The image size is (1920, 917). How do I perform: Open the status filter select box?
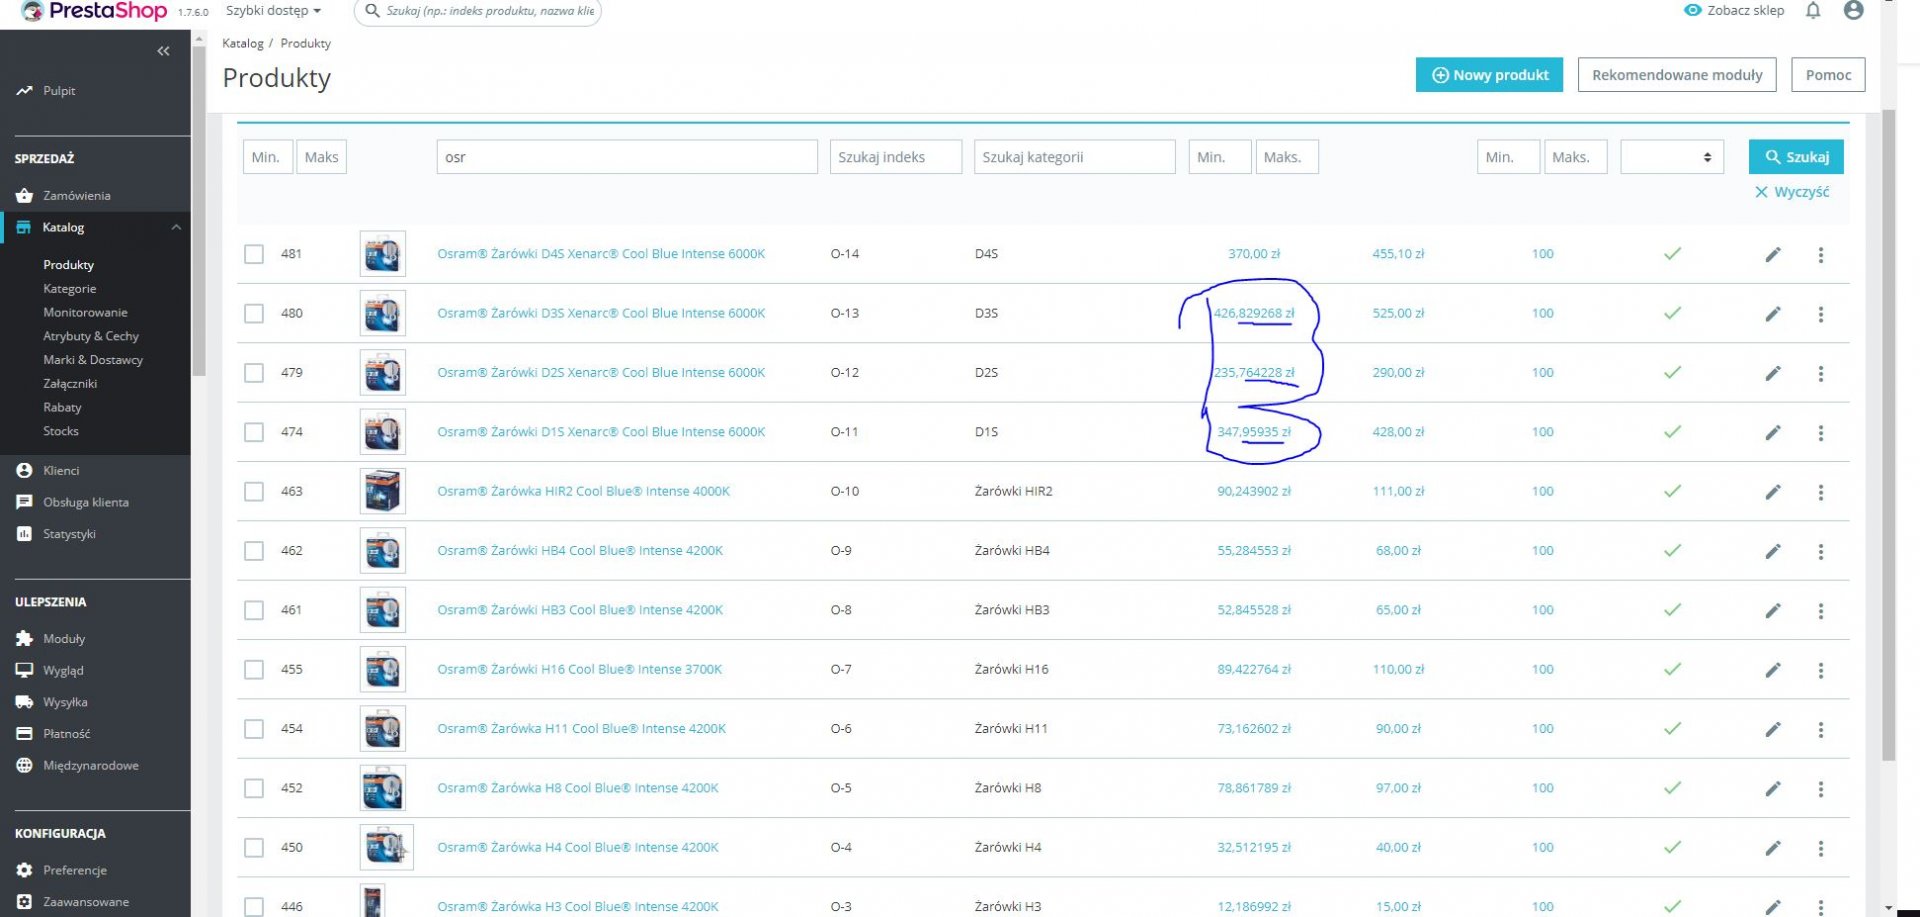pos(1672,157)
